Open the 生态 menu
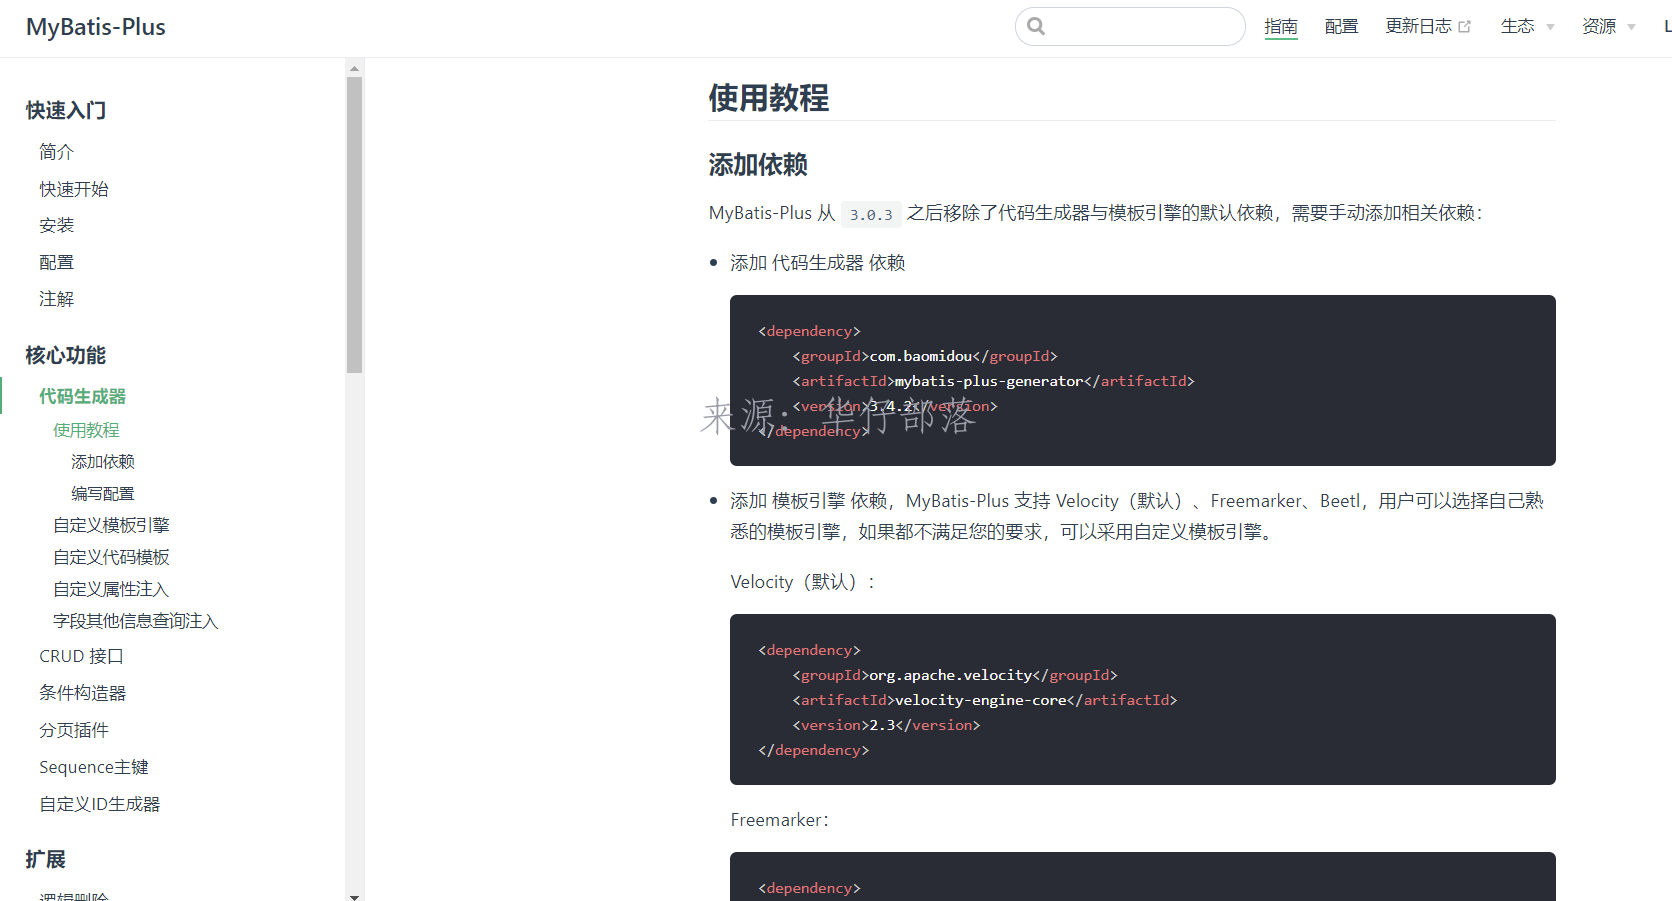The image size is (1672, 901). pyautogui.click(x=1517, y=26)
